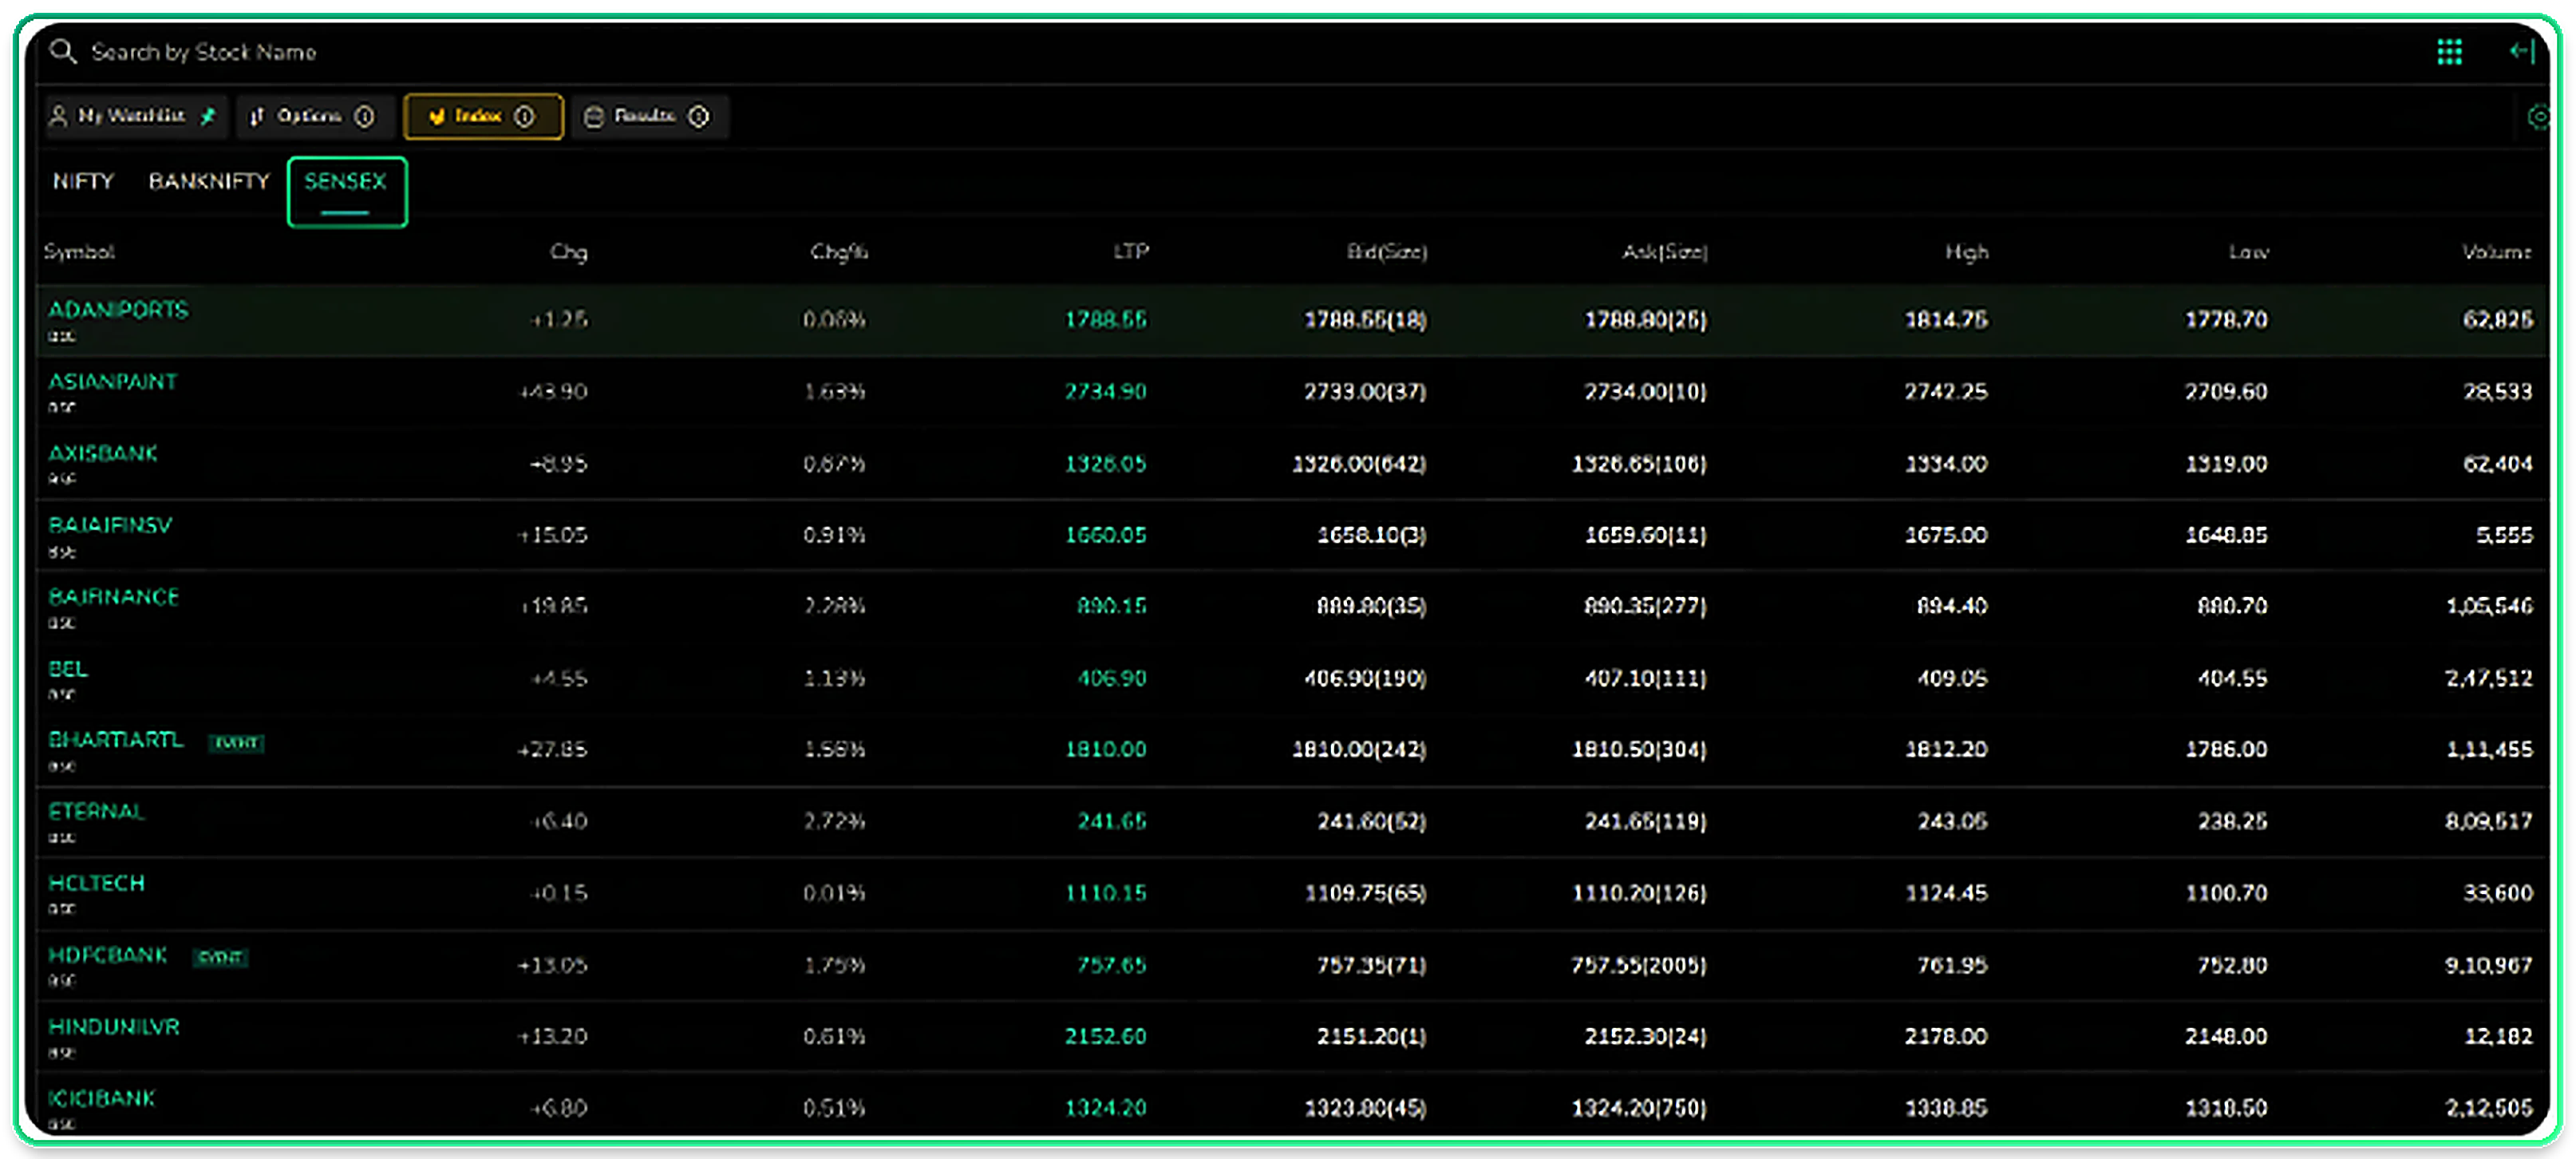Switch to the BANKNIFTY index list
Image resolution: width=2576 pixels, height=1159 pixels.
[x=209, y=181]
